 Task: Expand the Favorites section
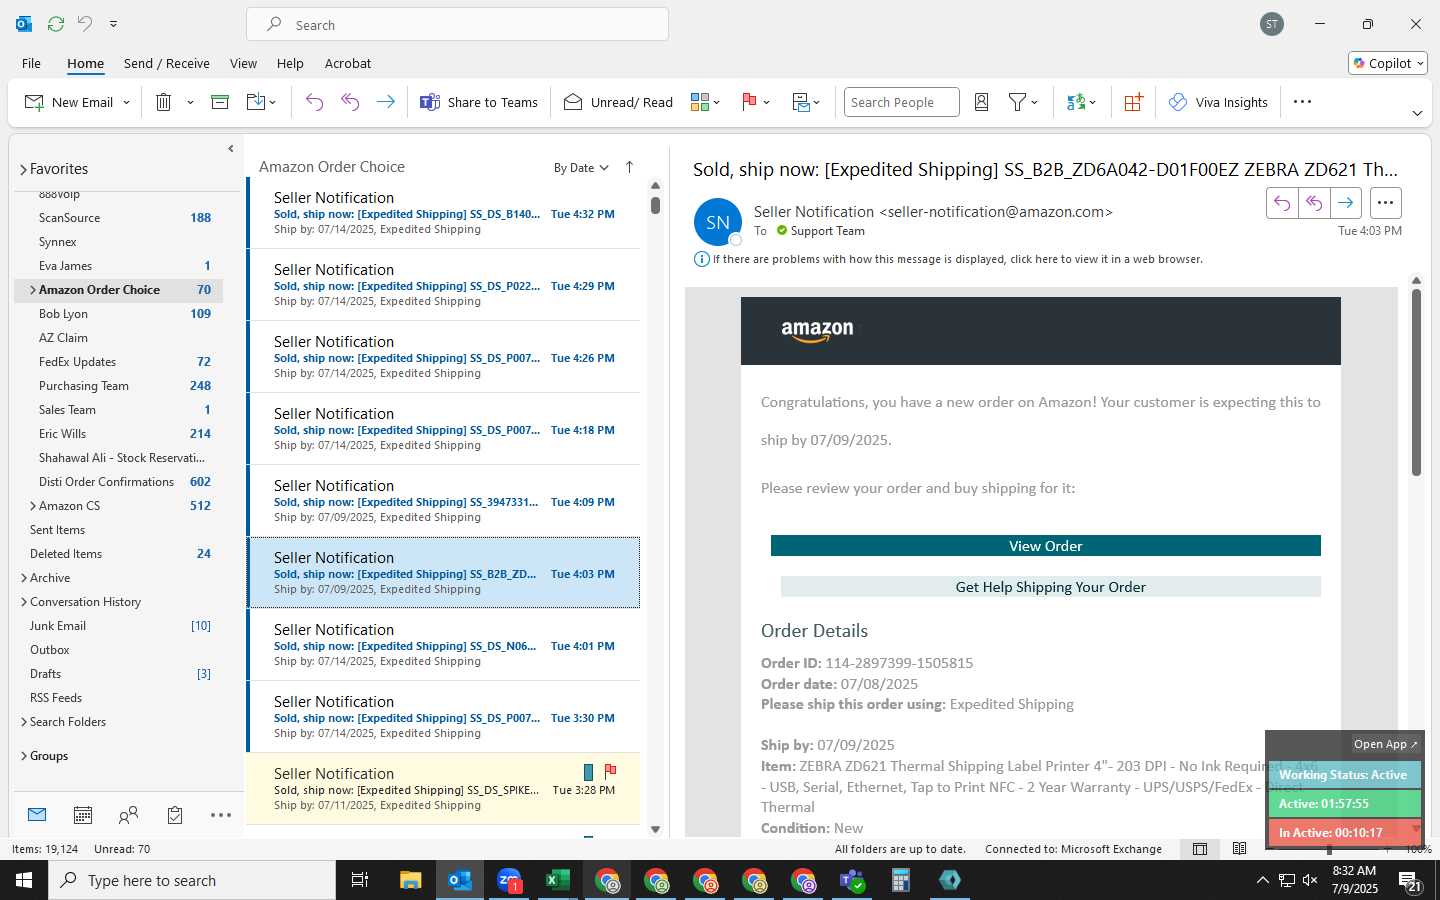coord(23,169)
